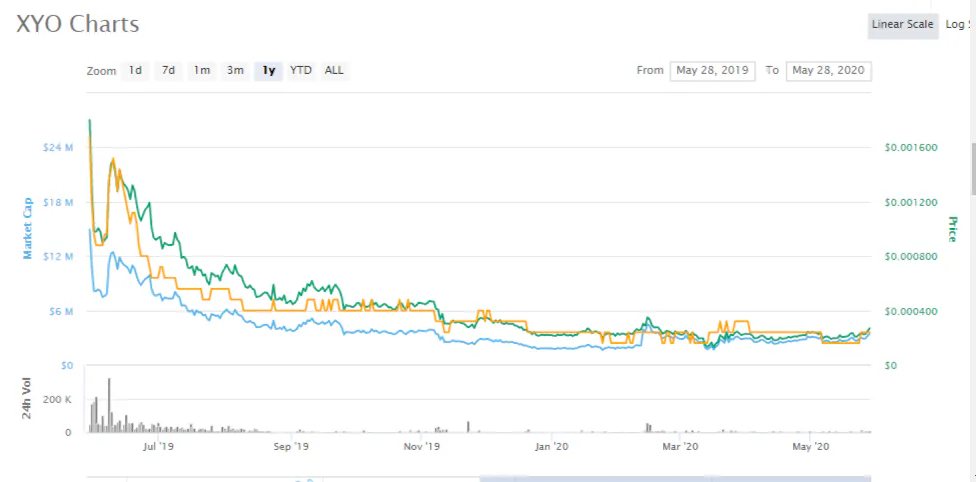
Task: Click the $24 M market cap label
Action: tap(59, 148)
